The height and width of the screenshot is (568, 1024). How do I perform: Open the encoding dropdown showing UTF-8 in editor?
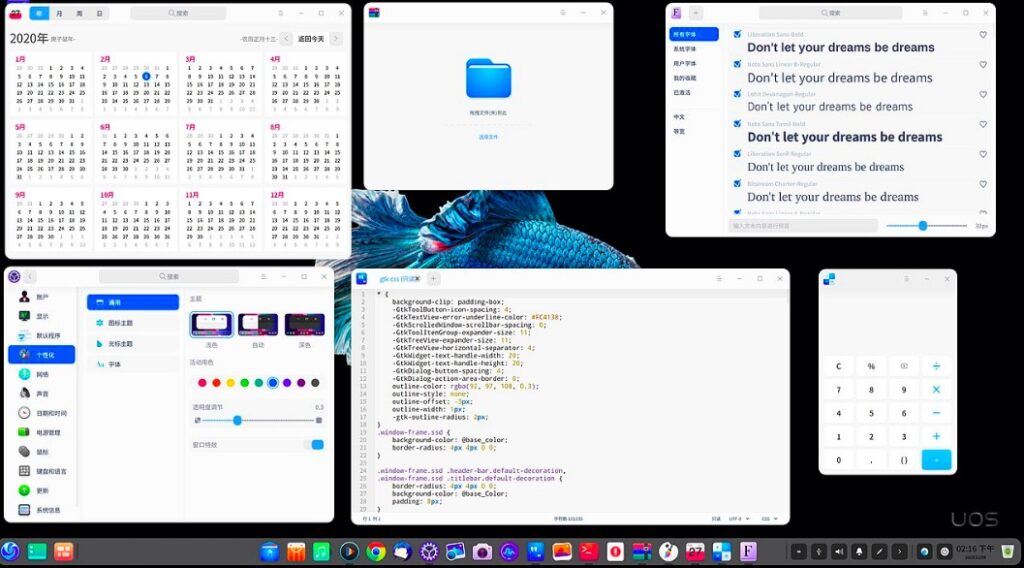click(x=738, y=519)
